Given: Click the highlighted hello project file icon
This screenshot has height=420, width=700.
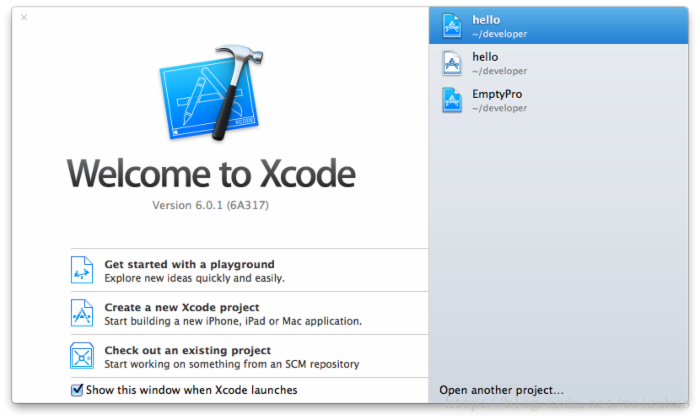Looking at the screenshot, I should coord(454,26).
